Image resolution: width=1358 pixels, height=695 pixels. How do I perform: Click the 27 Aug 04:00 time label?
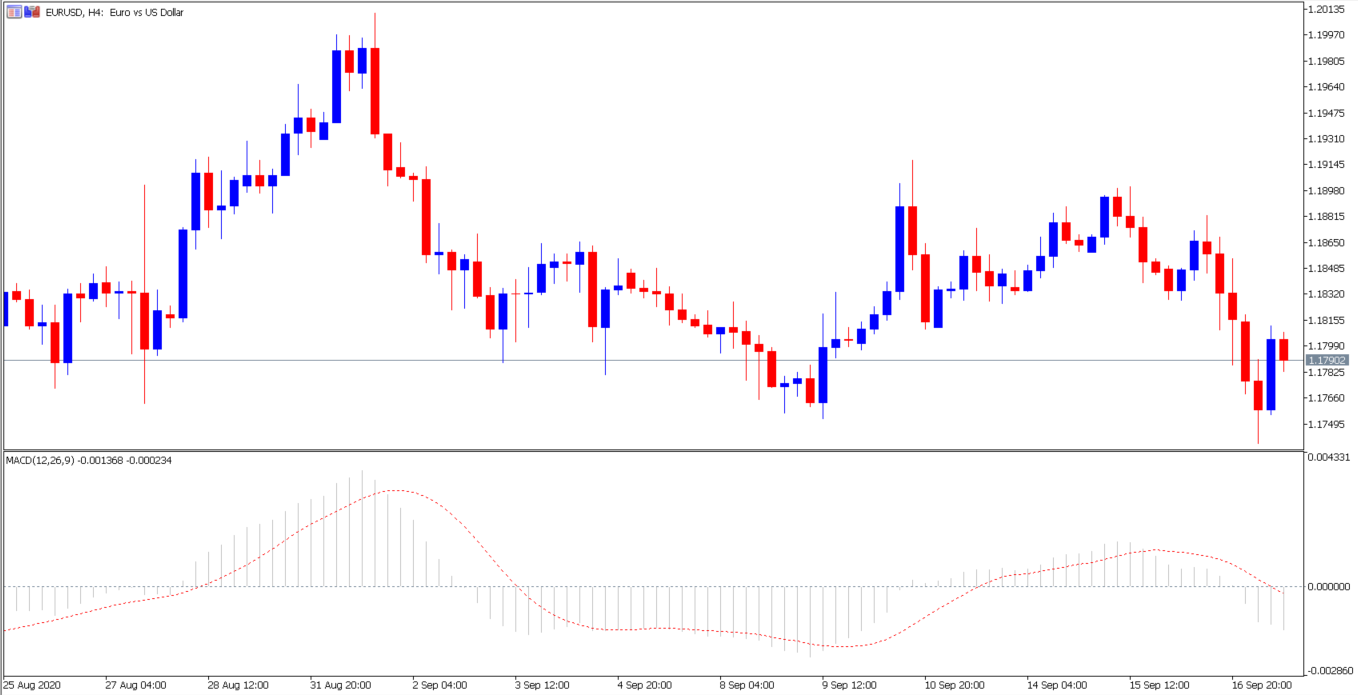point(136,687)
